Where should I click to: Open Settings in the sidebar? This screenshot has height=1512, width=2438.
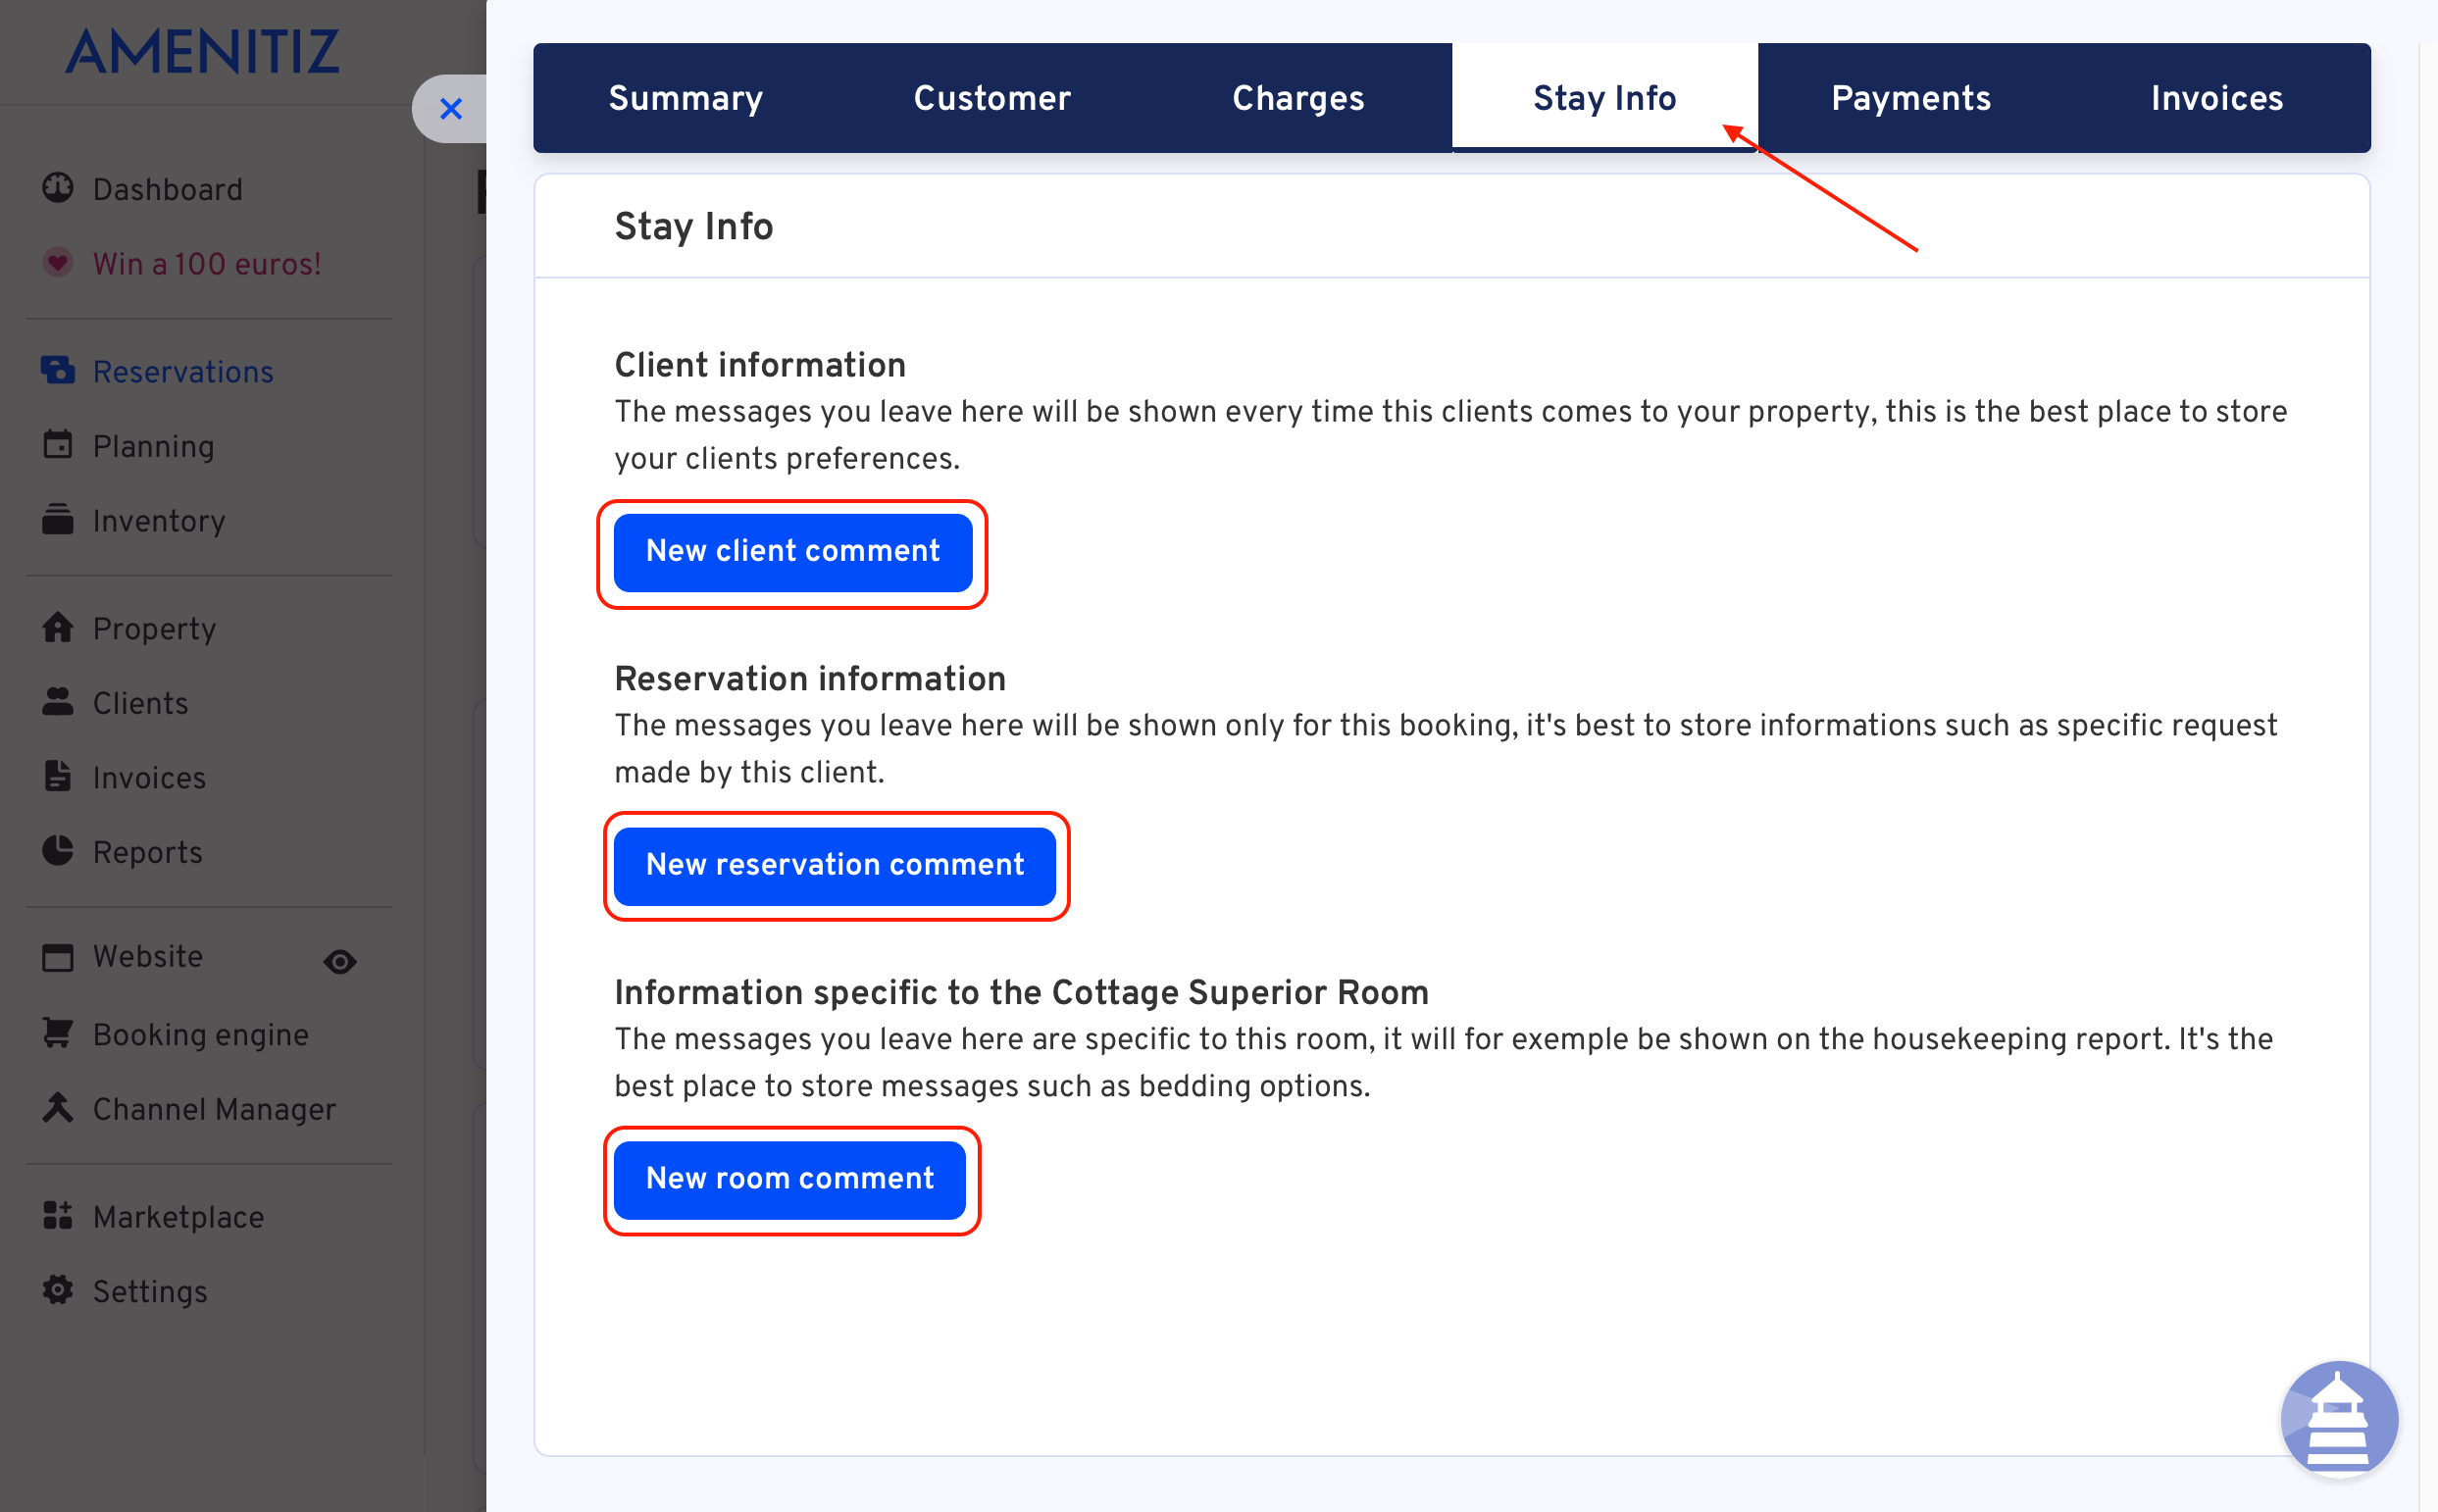click(150, 1292)
